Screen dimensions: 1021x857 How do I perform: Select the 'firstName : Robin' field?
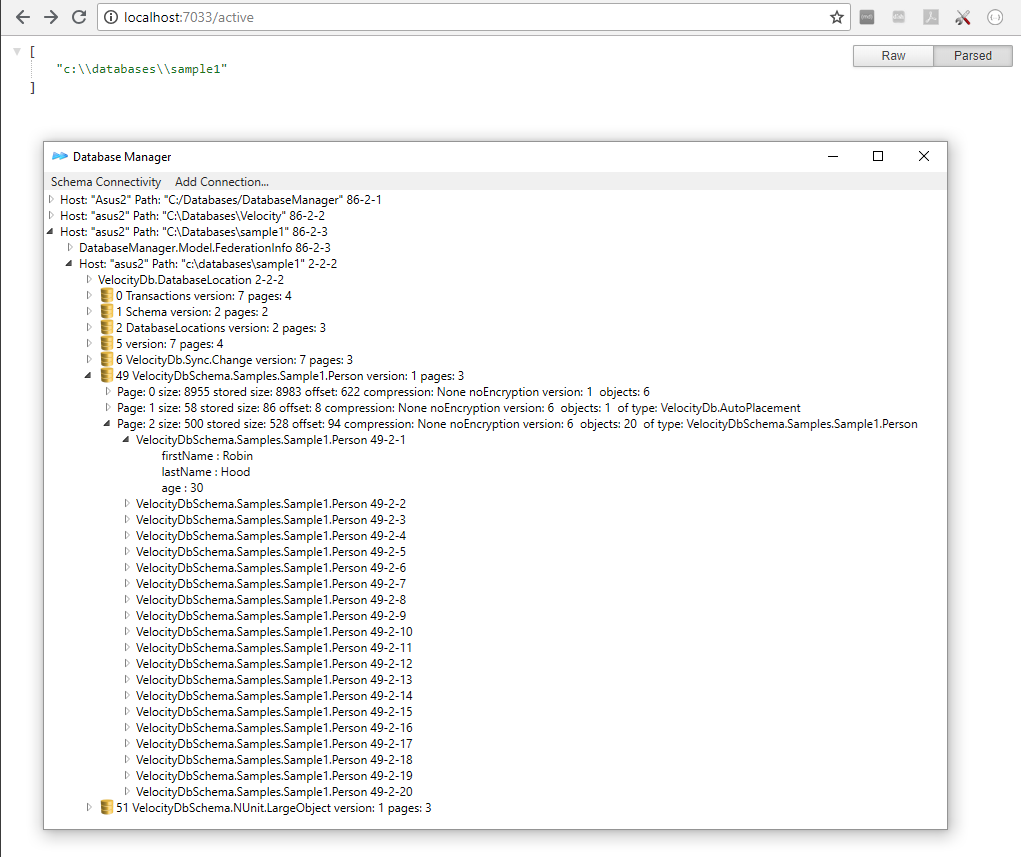point(207,456)
